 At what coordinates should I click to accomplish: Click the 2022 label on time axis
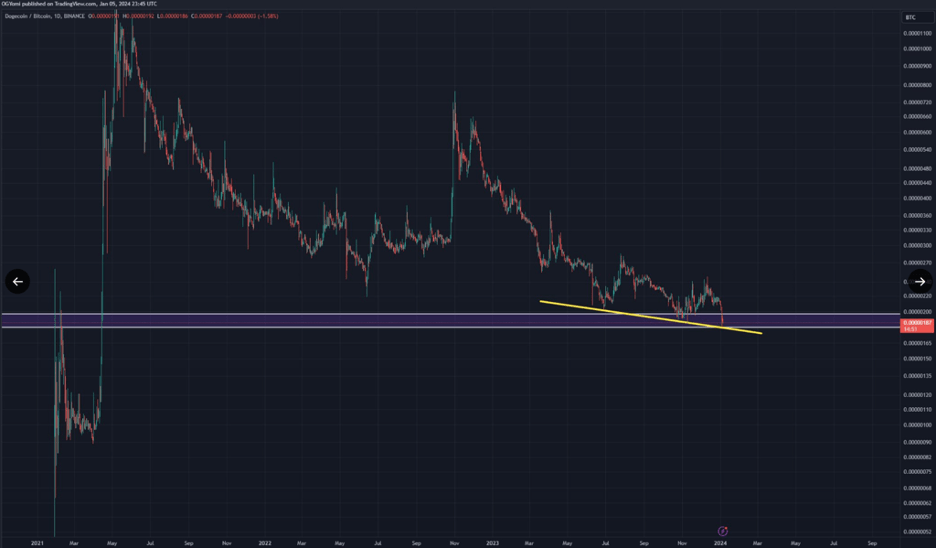(265, 543)
